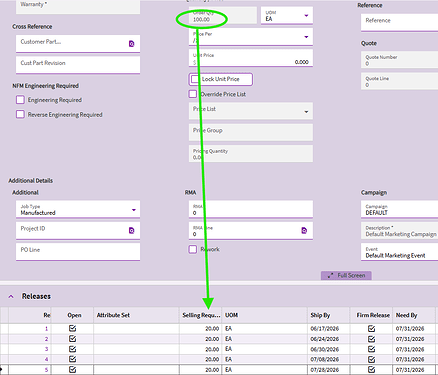Click the PO Line input field
Viewport: 438px width, 375px height.
coord(78,251)
